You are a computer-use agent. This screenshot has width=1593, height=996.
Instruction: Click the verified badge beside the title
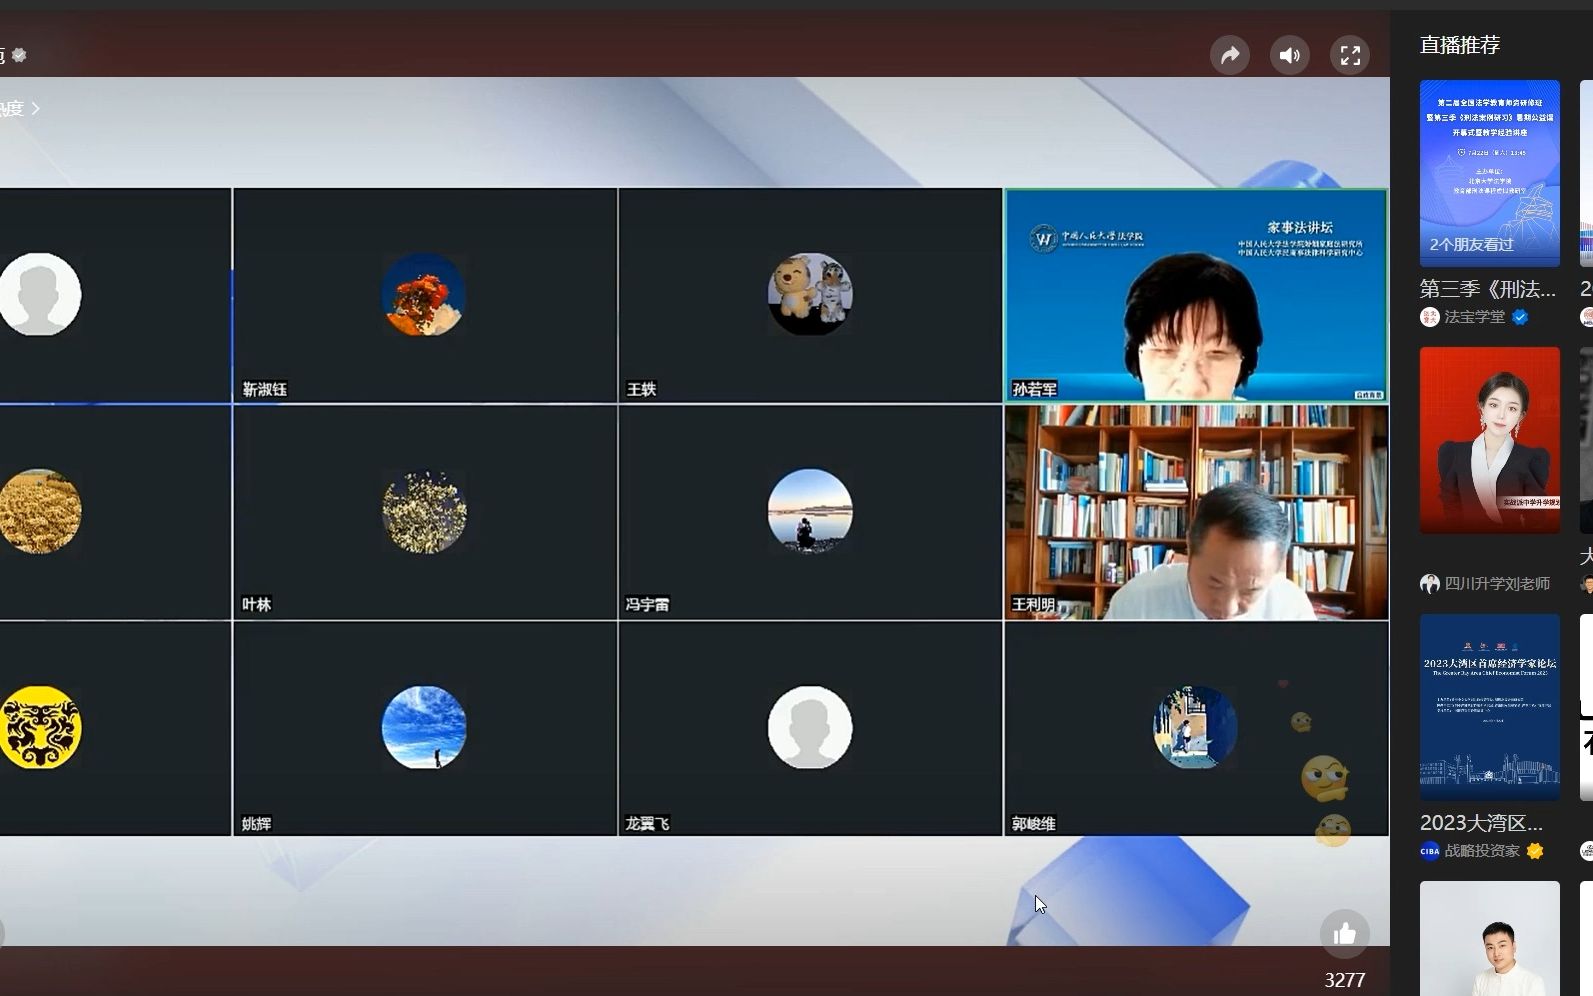19,55
